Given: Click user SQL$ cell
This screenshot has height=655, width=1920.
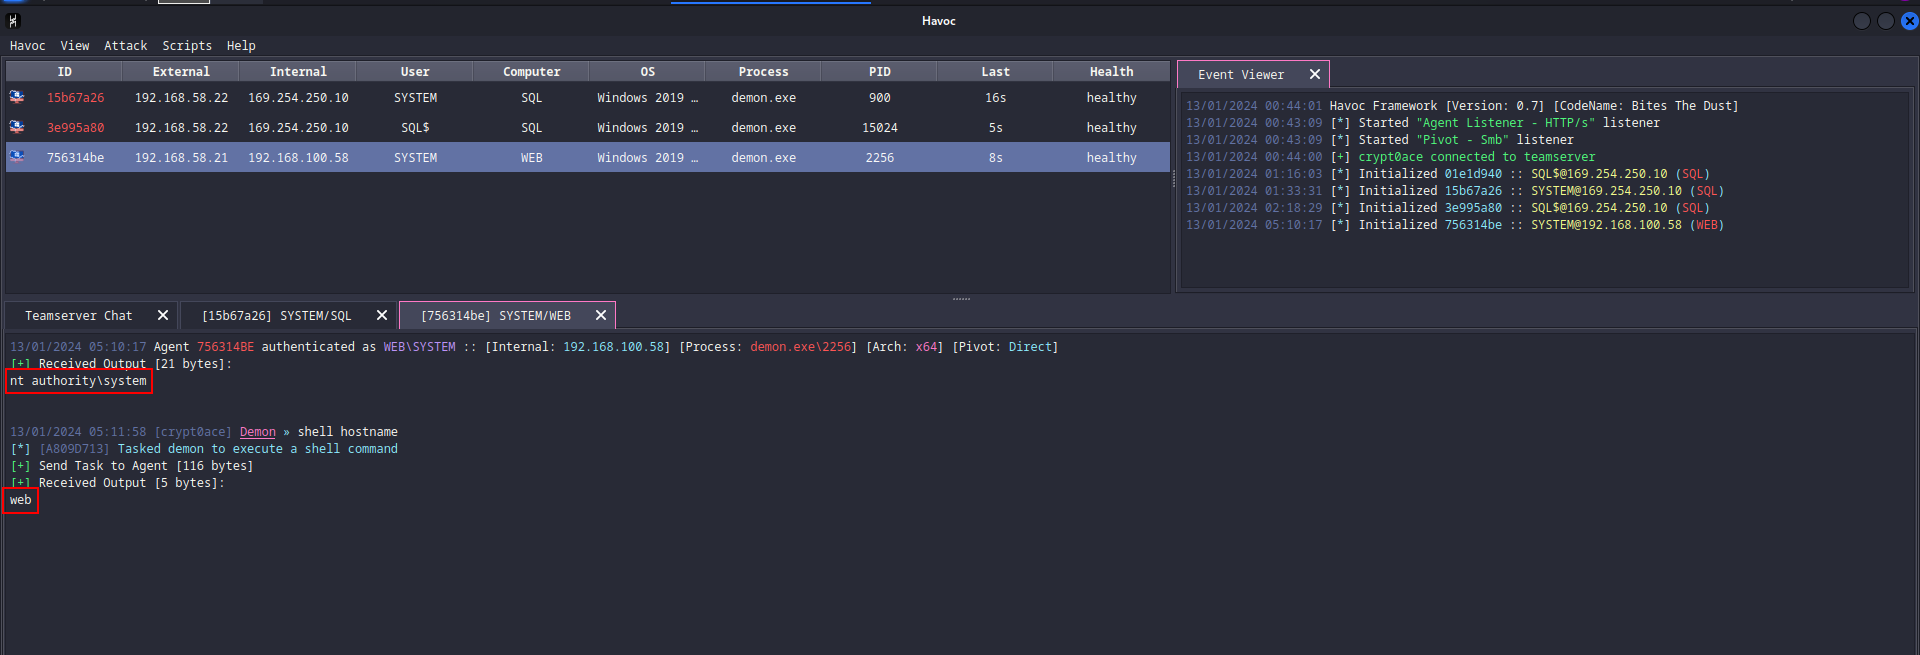Looking at the screenshot, I should [415, 128].
